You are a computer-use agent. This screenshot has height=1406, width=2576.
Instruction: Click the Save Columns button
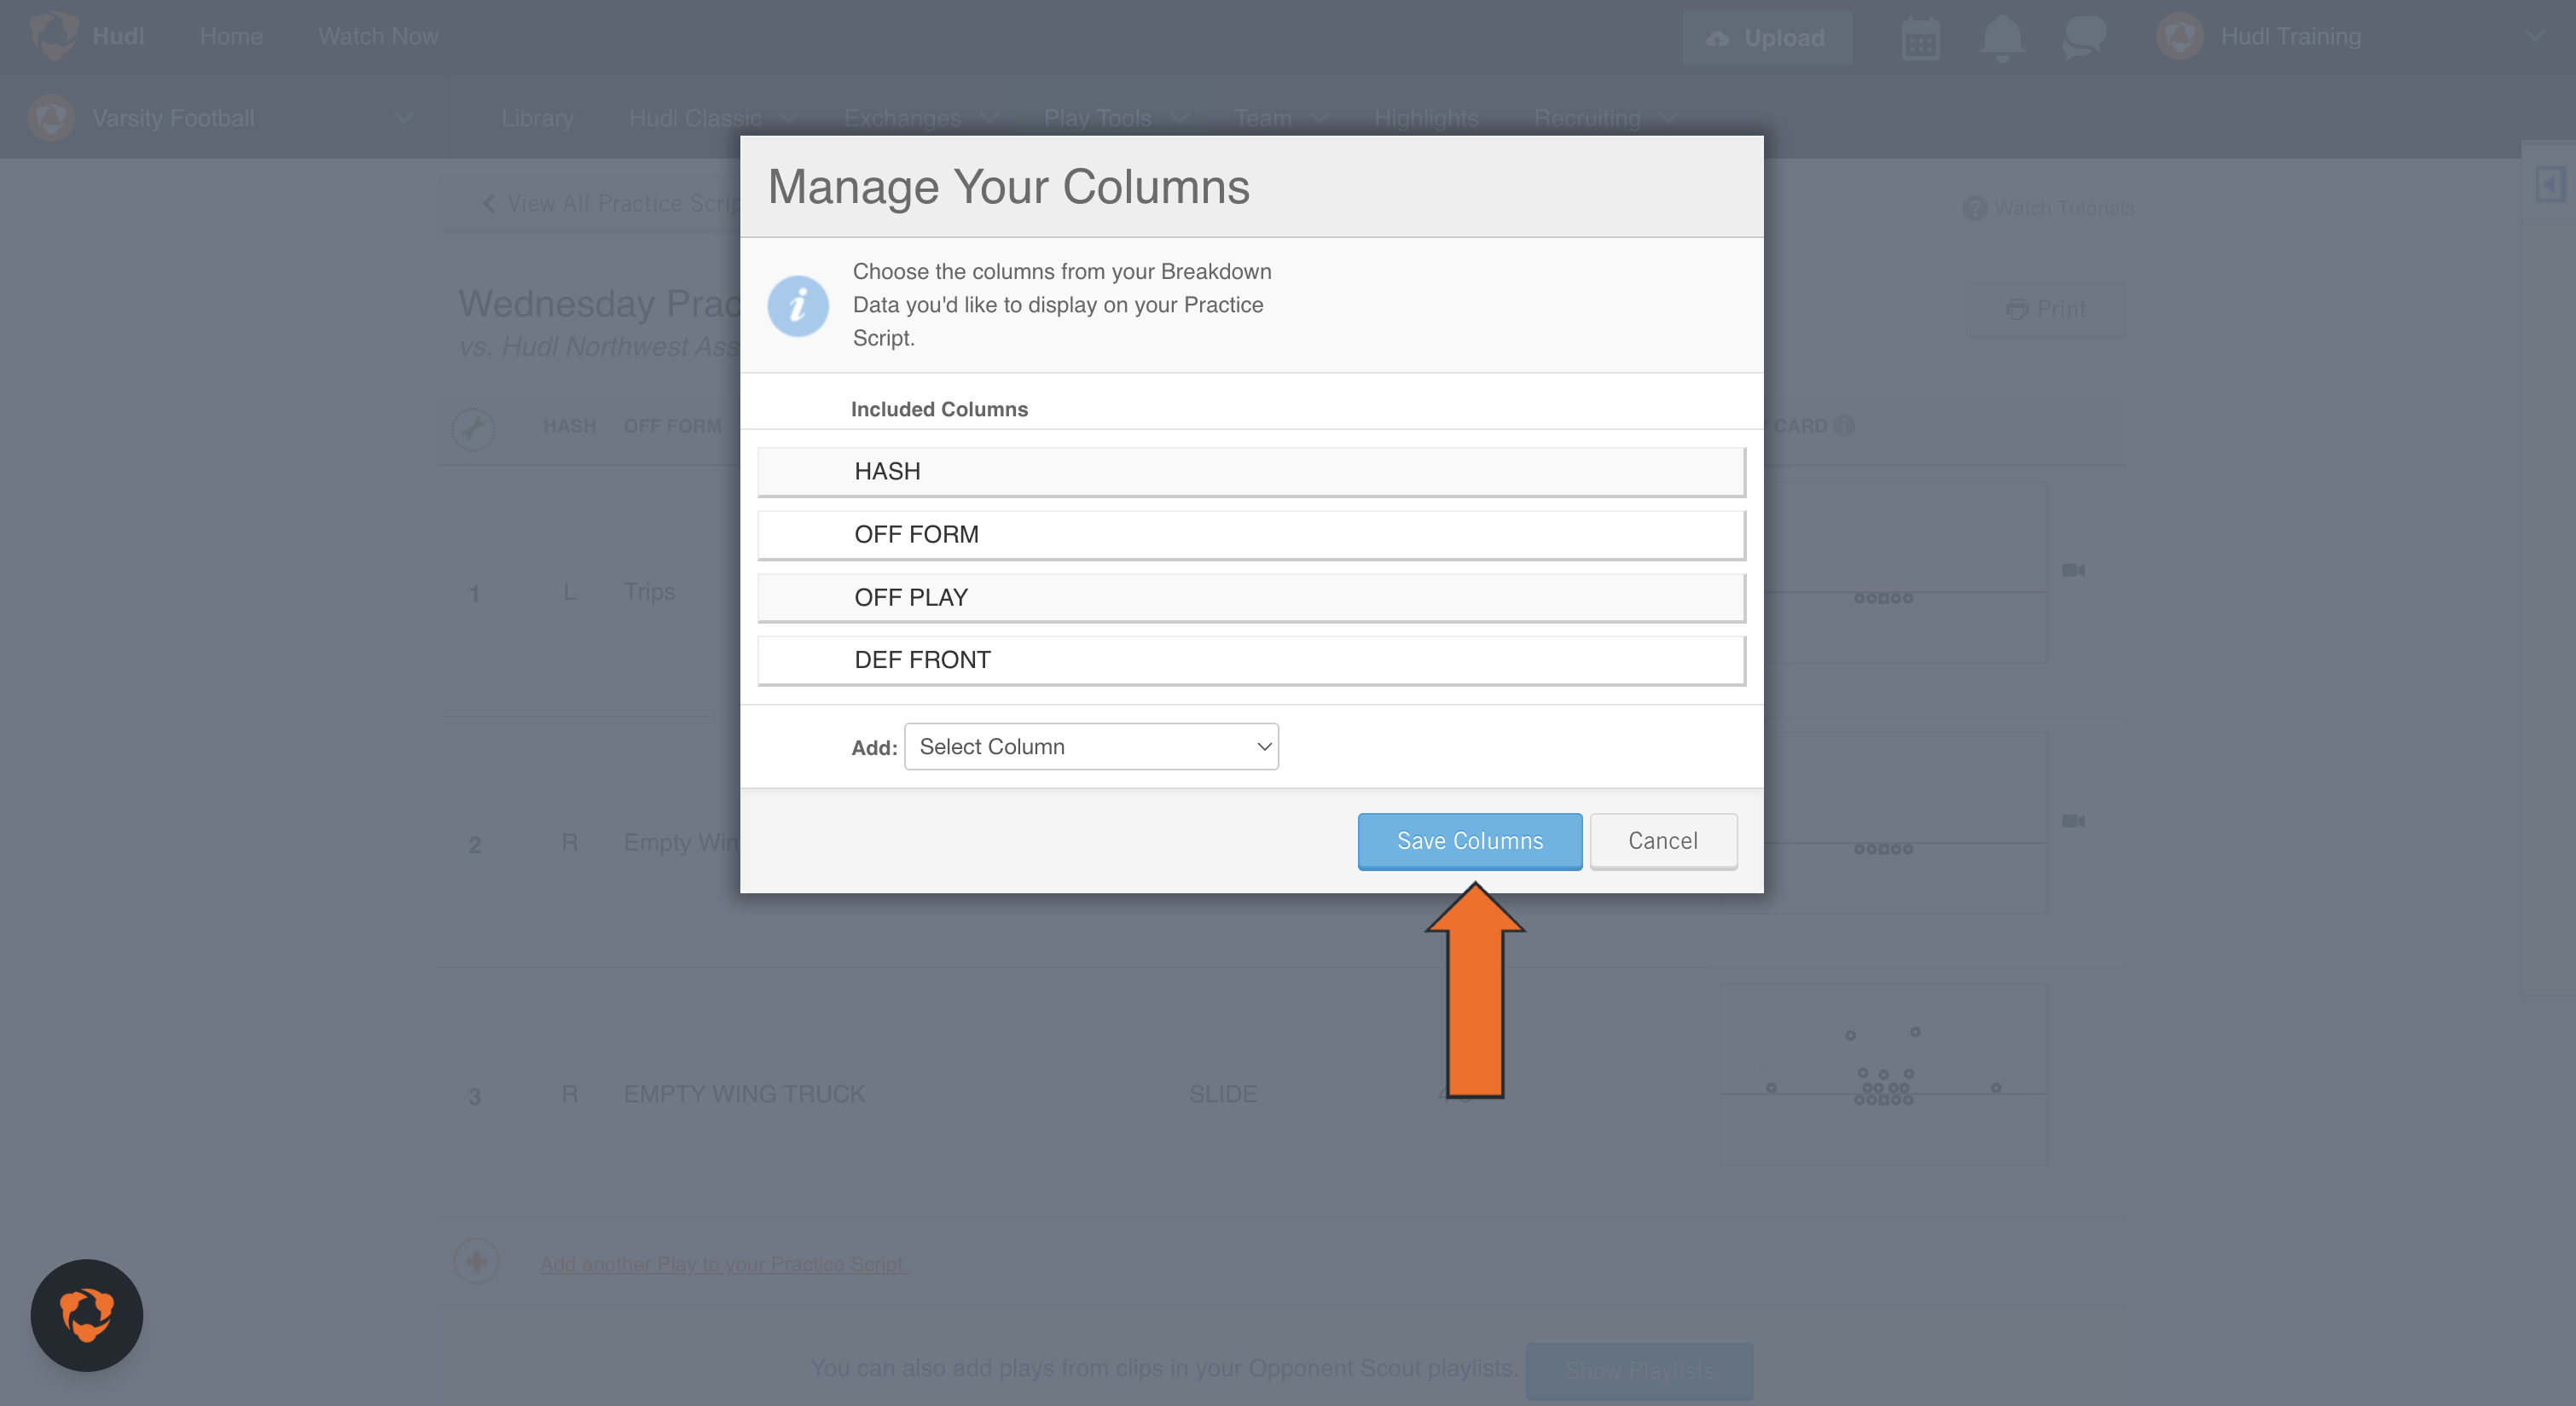pyautogui.click(x=1469, y=841)
